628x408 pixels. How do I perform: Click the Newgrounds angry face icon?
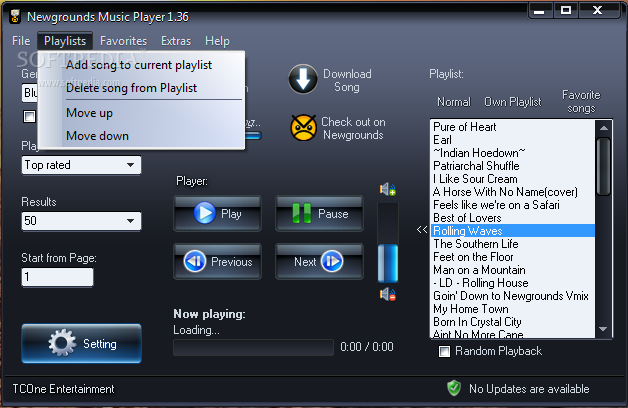pos(304,128)
